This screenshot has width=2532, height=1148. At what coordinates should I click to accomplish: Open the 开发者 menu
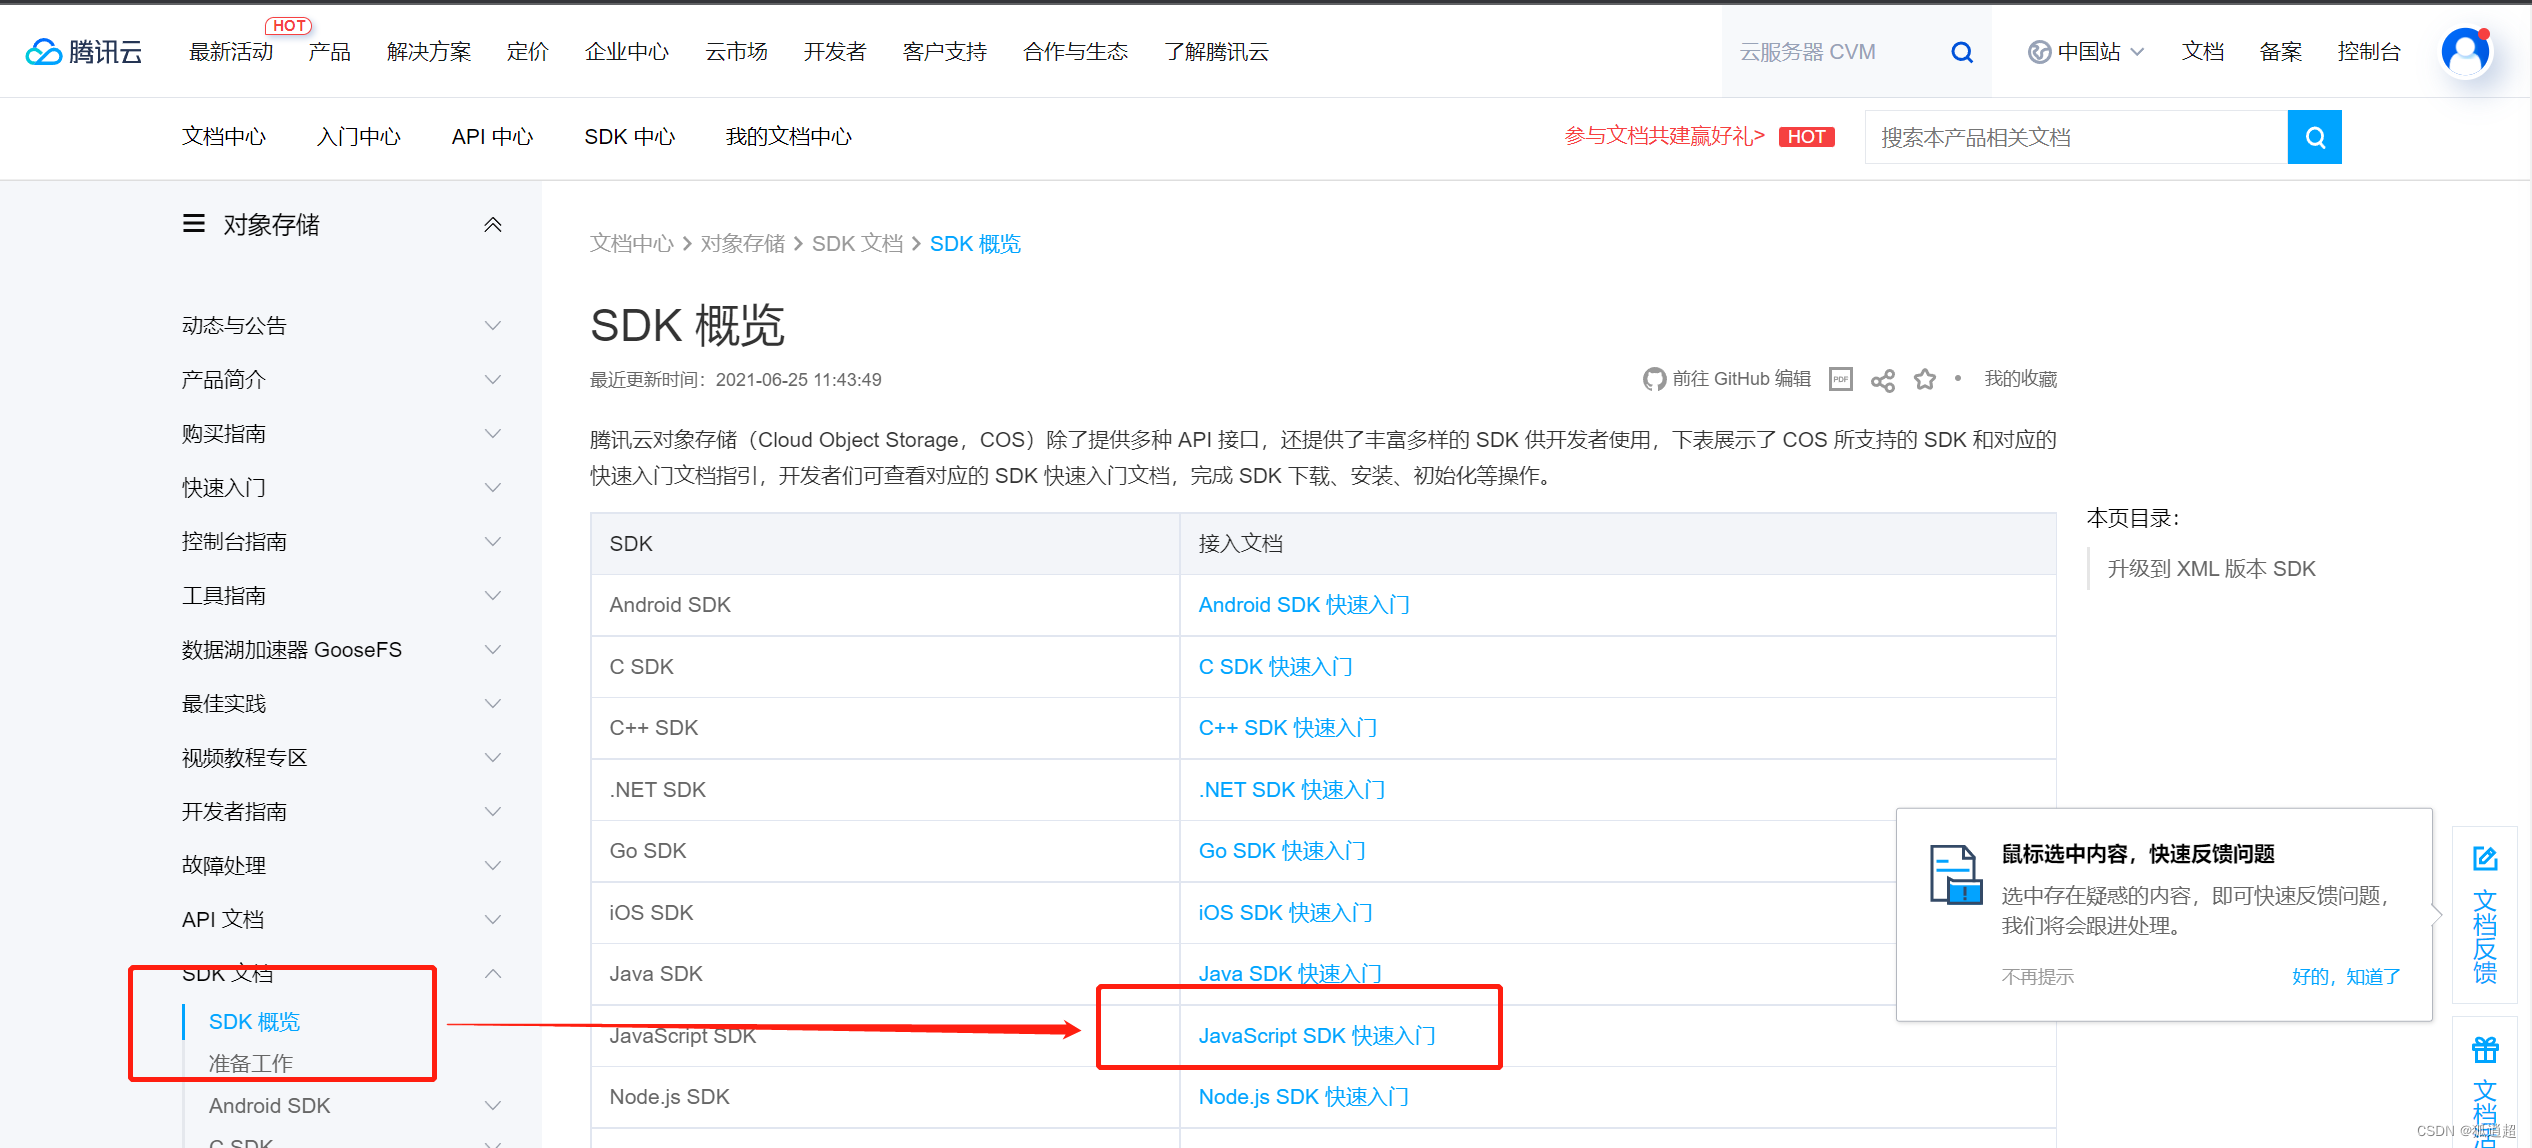pyautogui.click(x=835, y=52)
